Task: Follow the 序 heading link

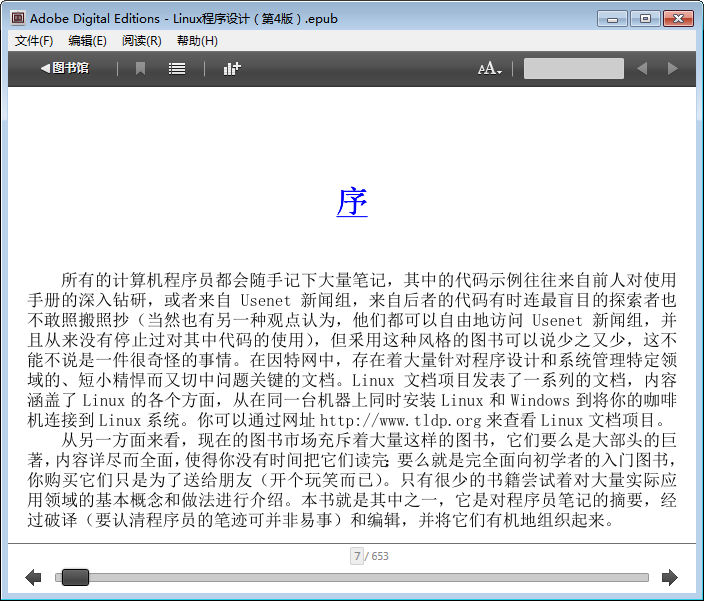Action: click(352, 202)
